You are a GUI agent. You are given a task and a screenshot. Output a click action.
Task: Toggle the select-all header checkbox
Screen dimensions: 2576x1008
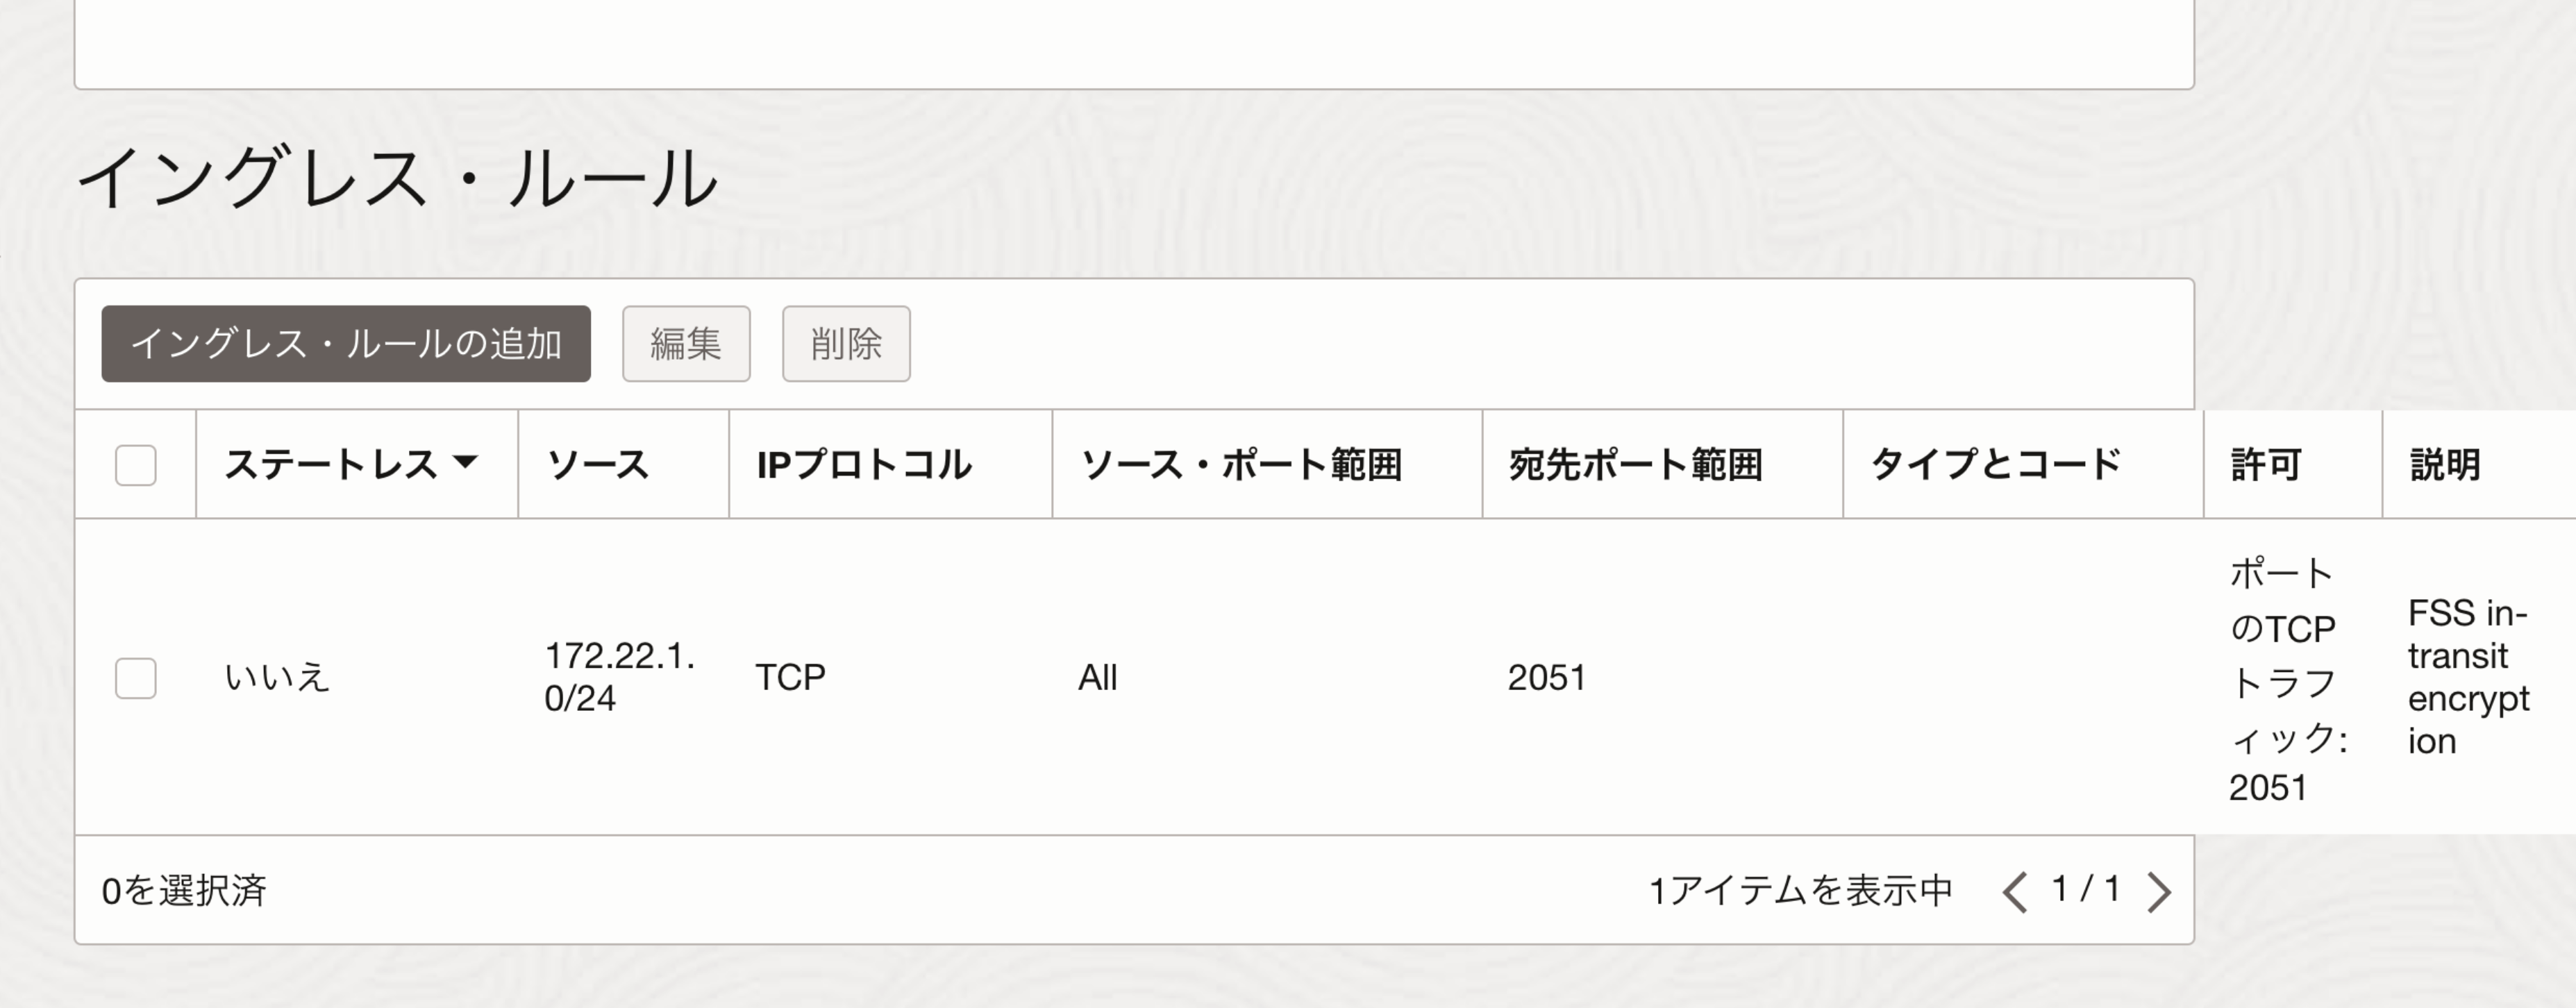[136, 465]
